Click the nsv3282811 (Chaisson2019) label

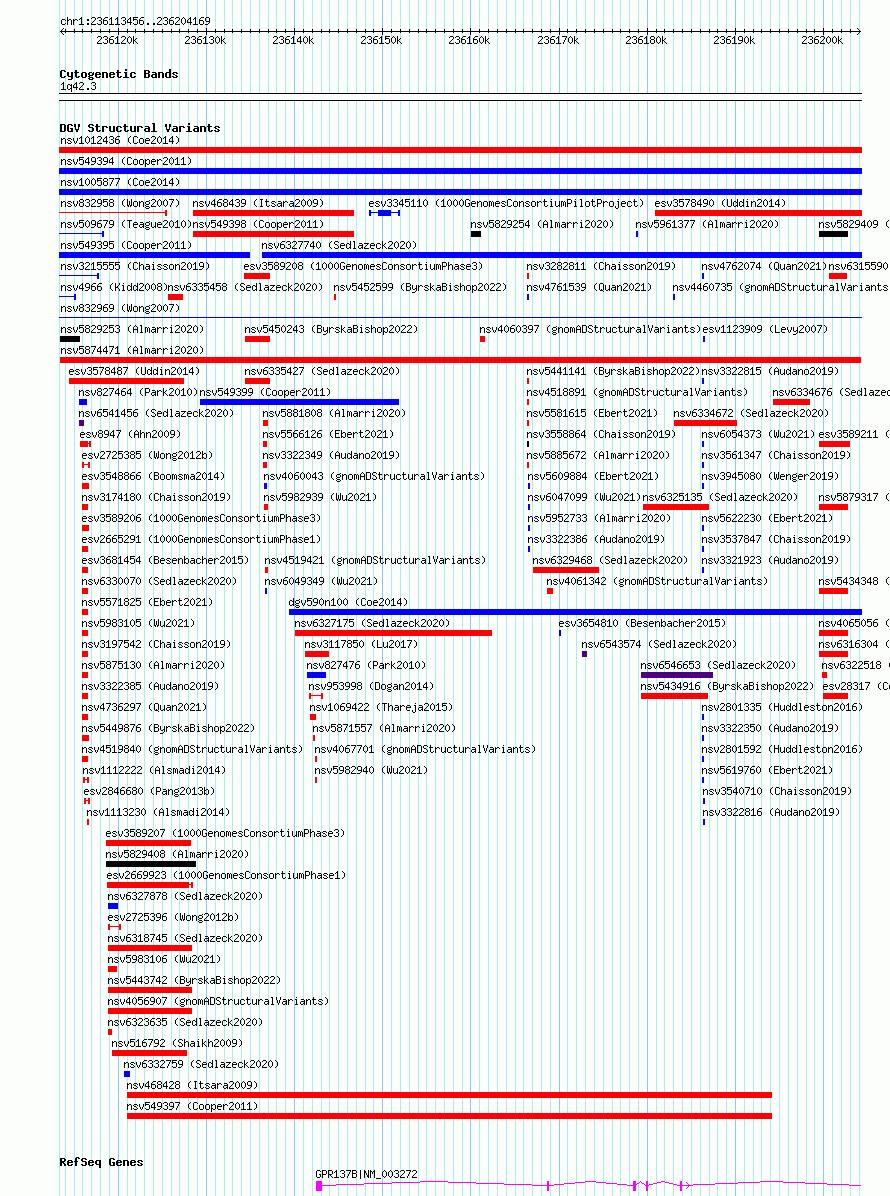(x=601, y=266)
